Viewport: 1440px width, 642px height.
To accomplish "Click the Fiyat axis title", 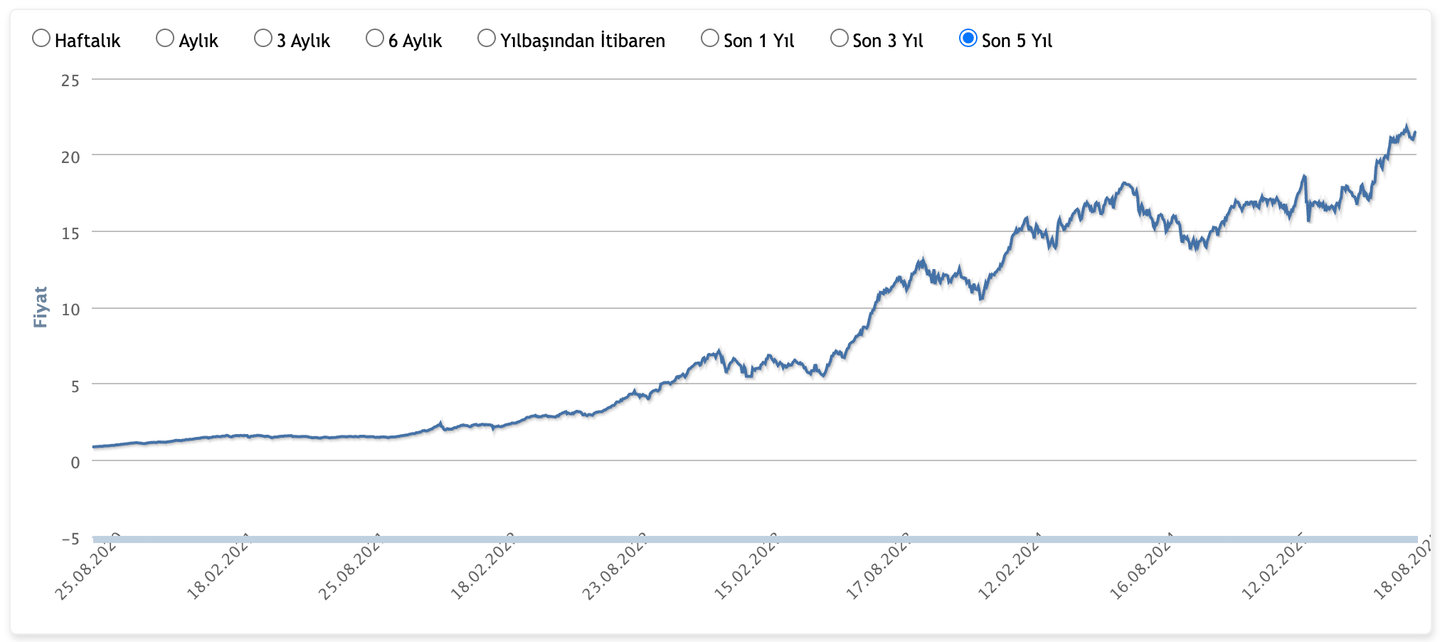I will 42,307.
